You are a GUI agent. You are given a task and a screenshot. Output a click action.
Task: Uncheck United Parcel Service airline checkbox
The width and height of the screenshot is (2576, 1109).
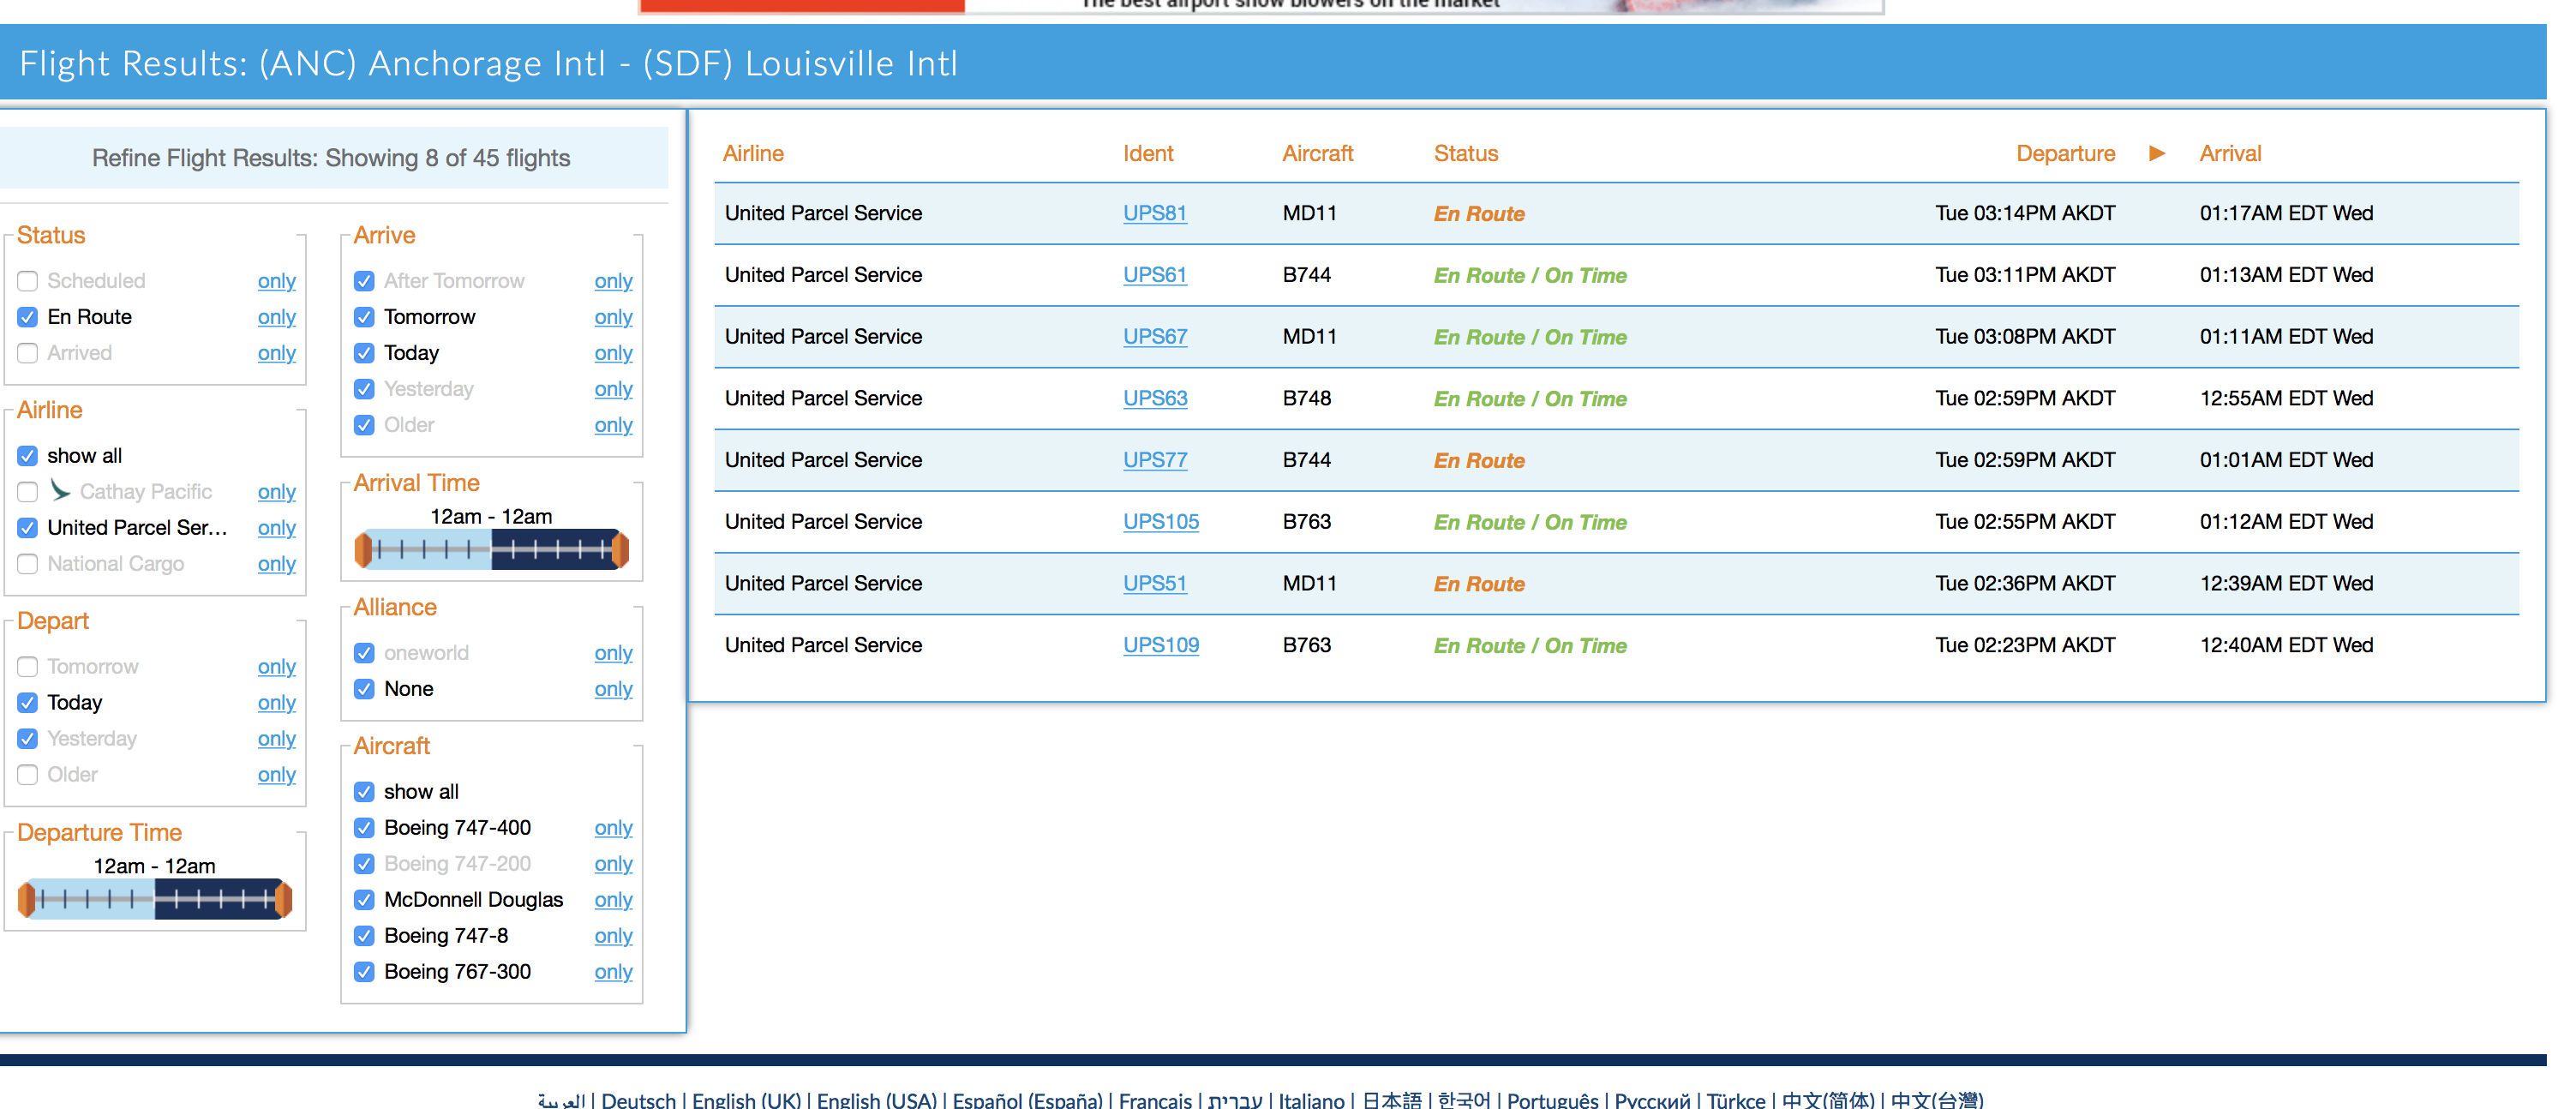(28, 528)
